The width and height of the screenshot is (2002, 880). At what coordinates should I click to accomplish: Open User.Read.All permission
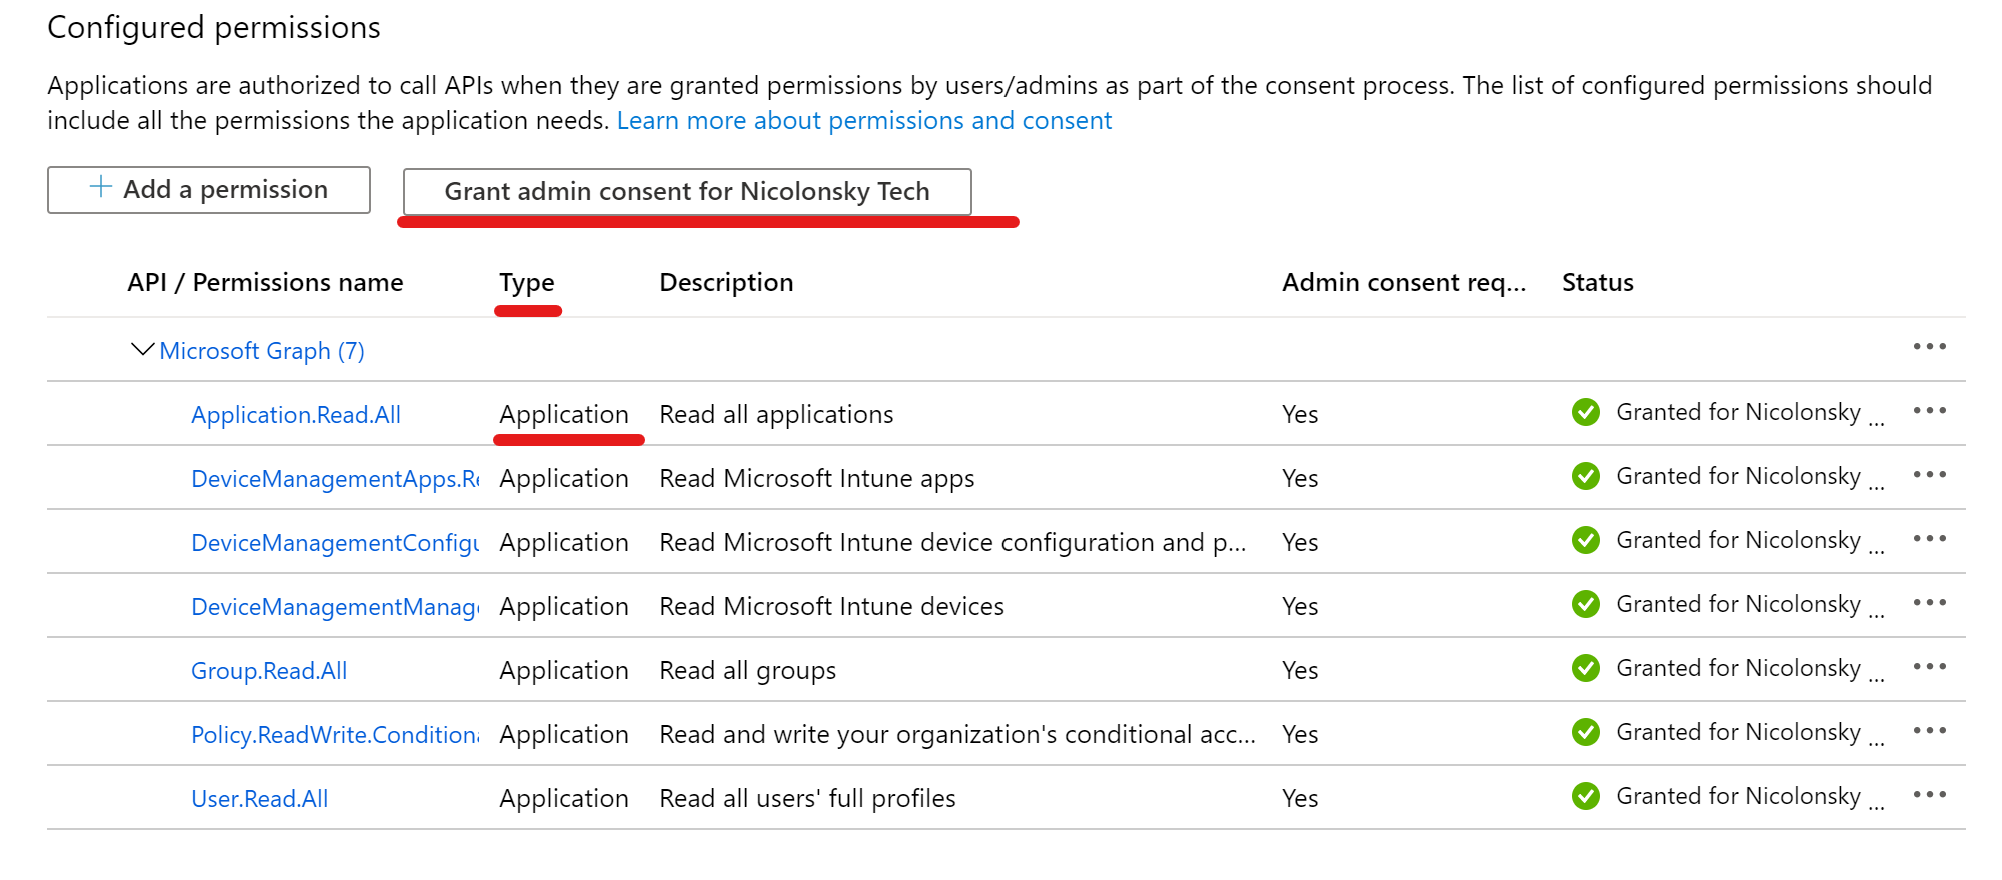click(260, 799)
